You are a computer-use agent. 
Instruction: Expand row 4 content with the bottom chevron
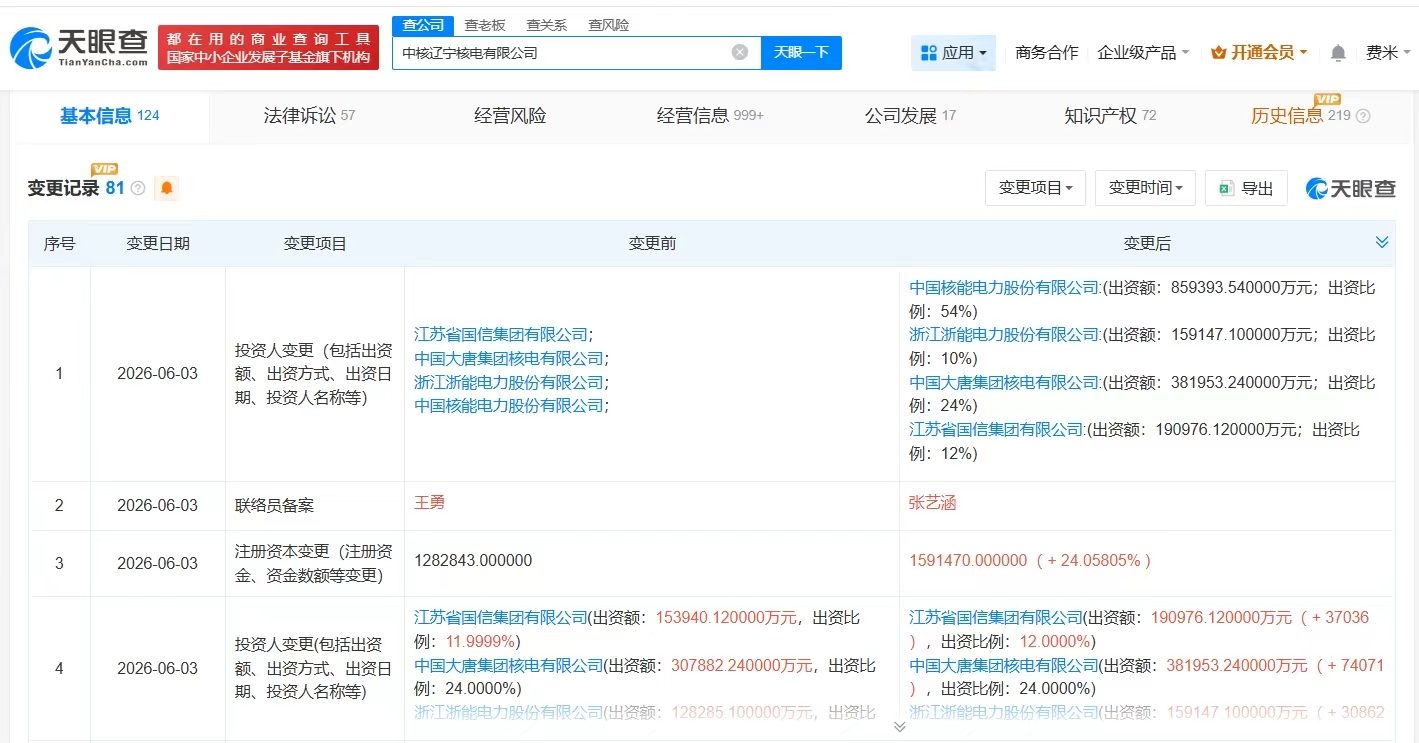(x=899, y=726)
